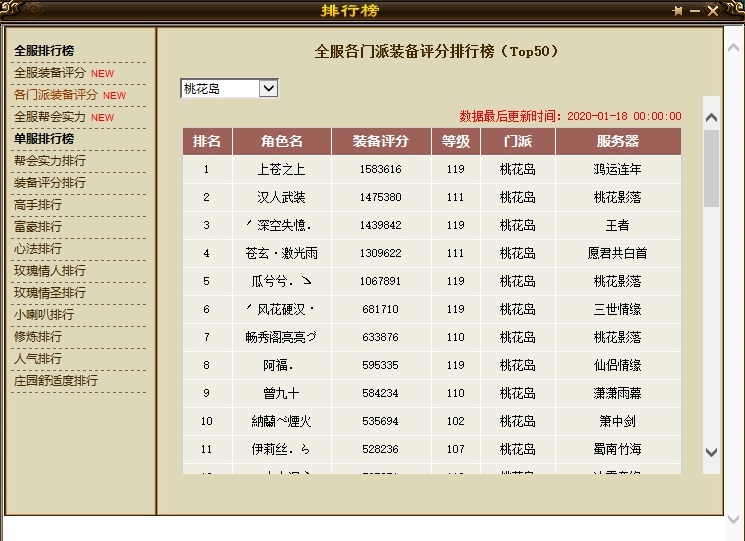The height and width of the screenshot is (541, 745).
Task: Pin the ranking window with pushpin icon
Action: tap(678, 10)
